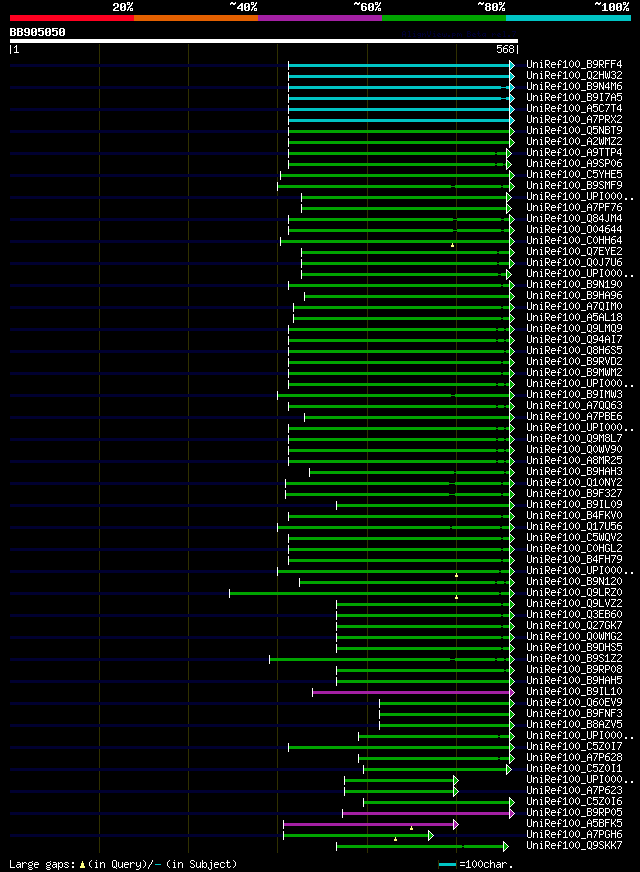Open hit UniRef100_C5WQV2
The height and width of the screenshot is (872, 640).
coord(574,538)
